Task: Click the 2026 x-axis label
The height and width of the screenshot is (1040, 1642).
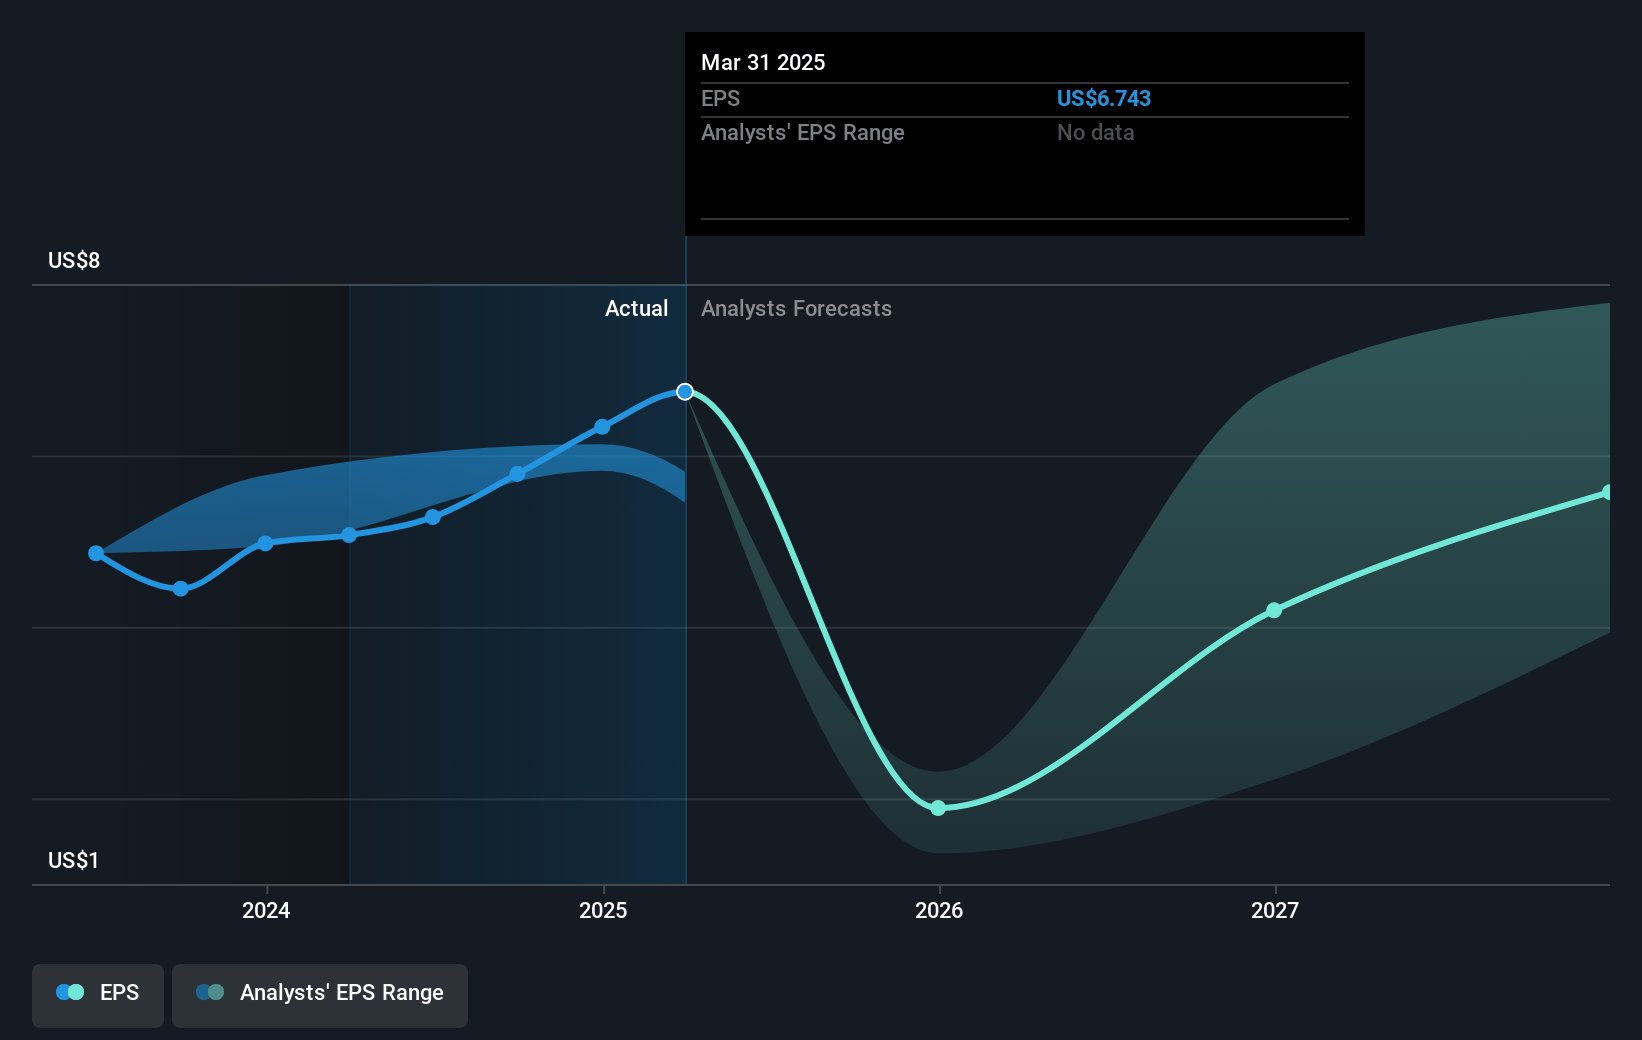Action: (939, 910)
